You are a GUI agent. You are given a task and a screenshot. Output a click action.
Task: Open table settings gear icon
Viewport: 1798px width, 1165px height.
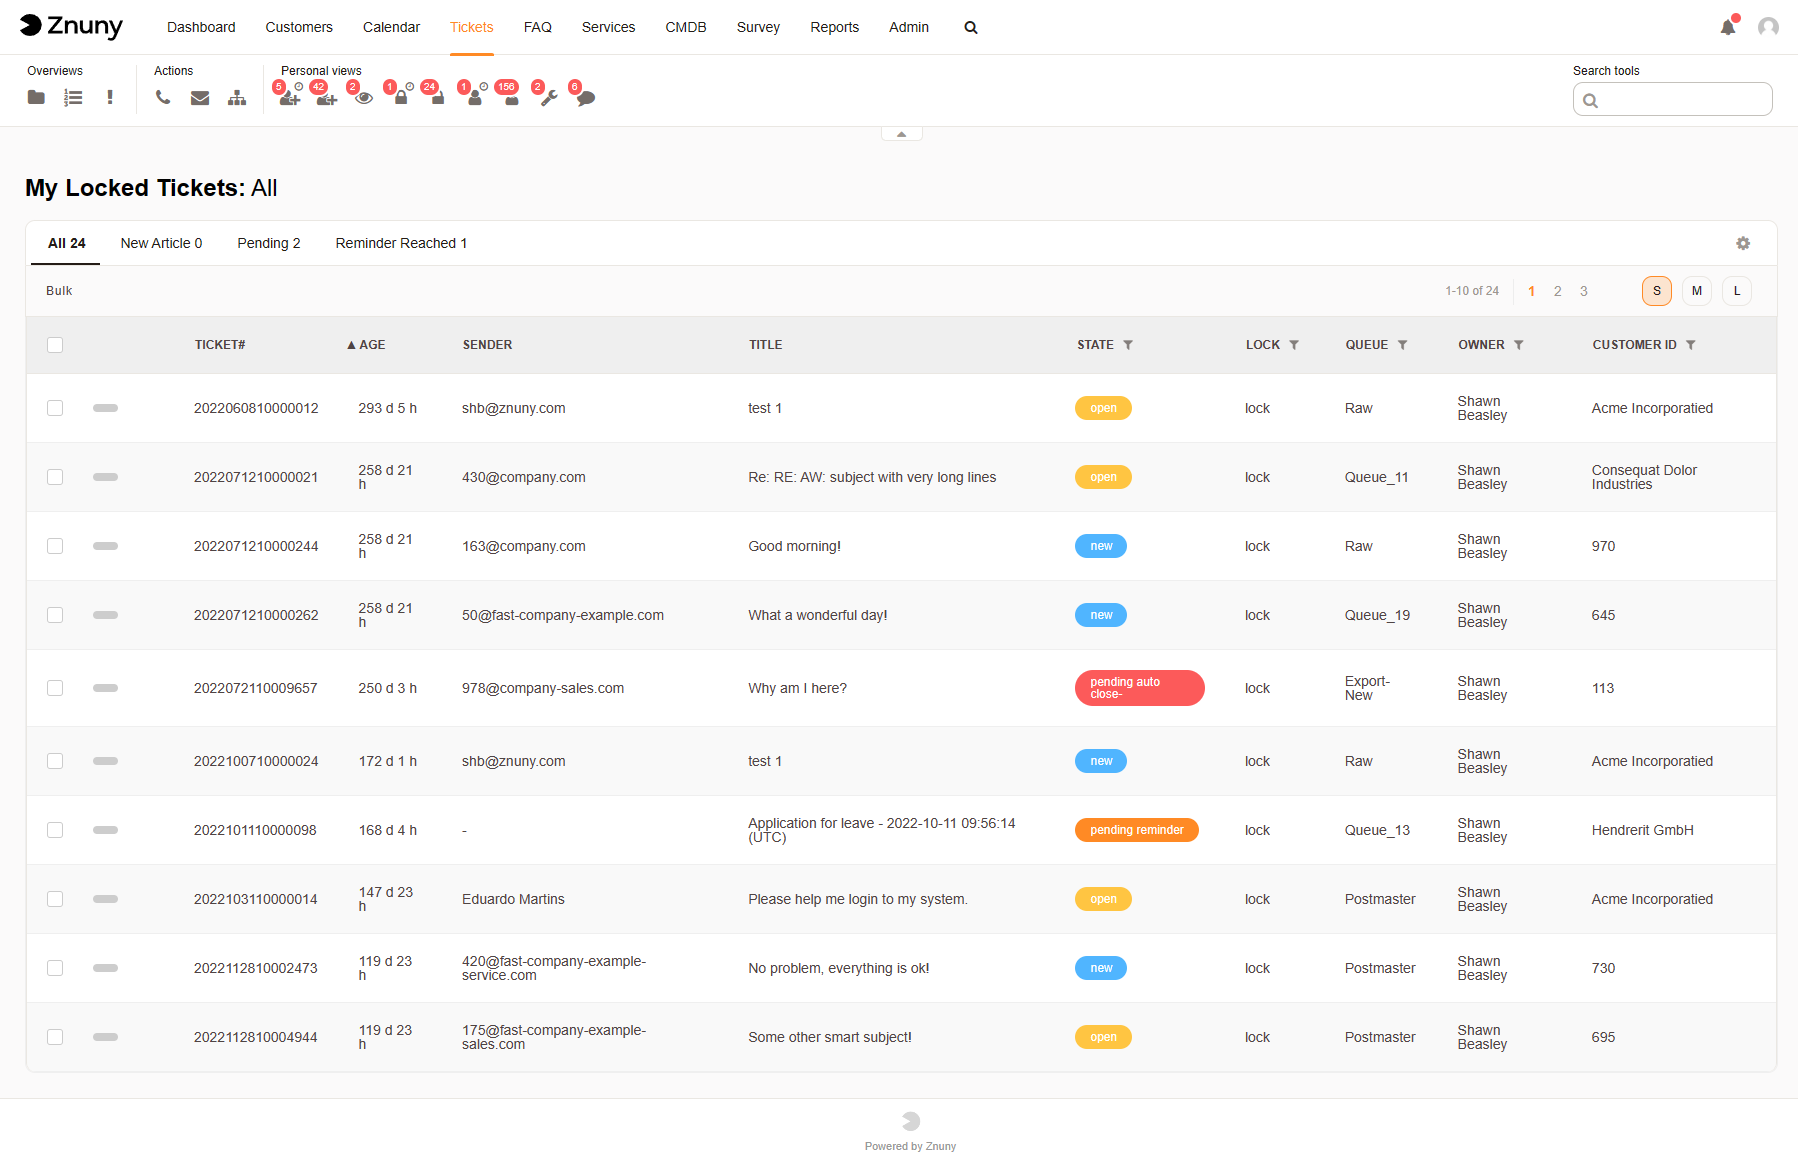1743,243
